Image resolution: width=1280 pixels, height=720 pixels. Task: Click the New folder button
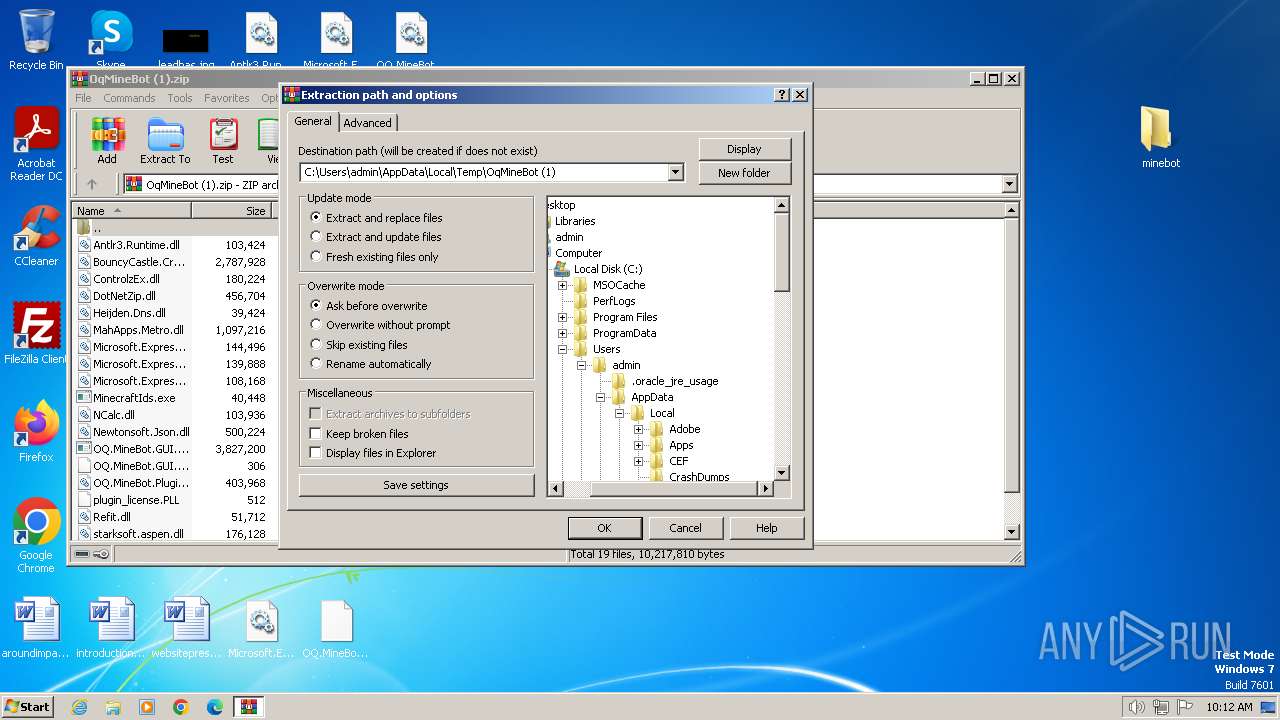(744, 173)
